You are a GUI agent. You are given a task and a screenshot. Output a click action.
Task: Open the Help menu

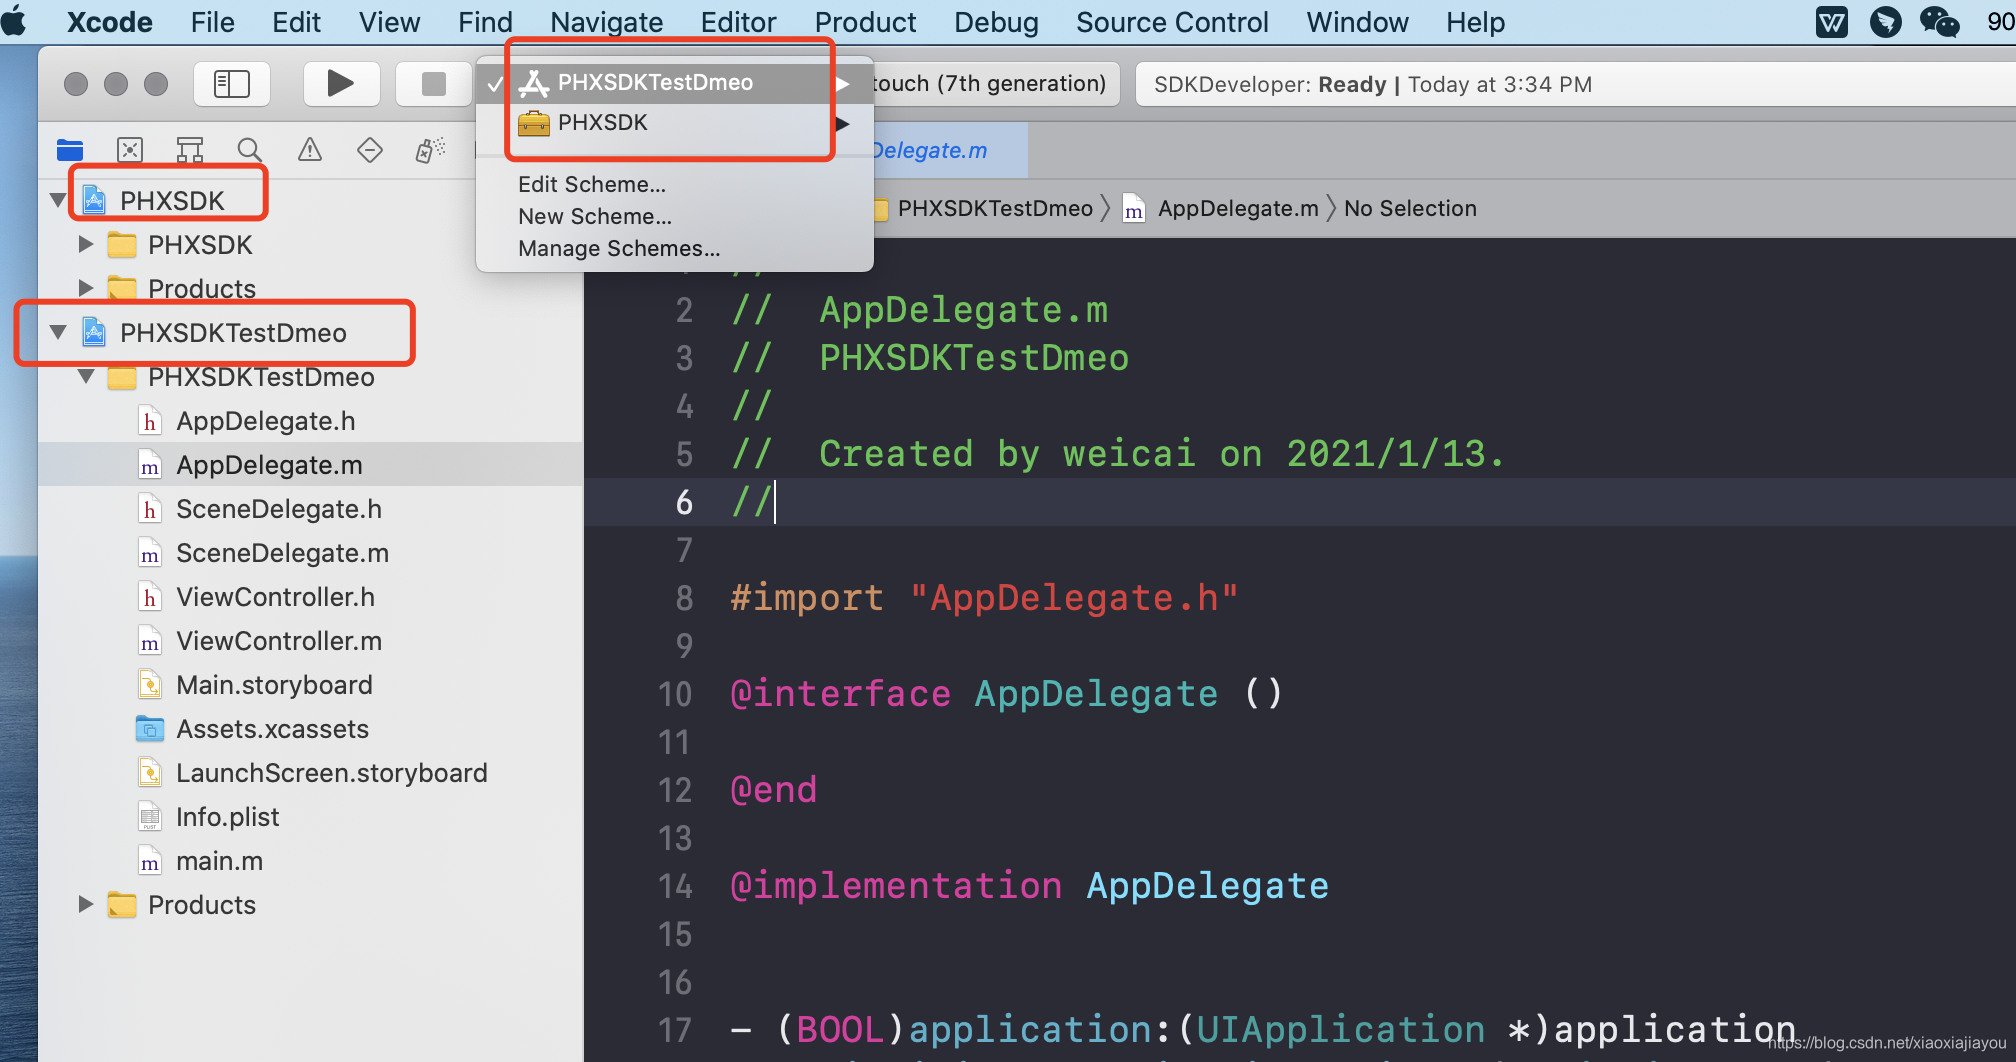(1475, 22)
